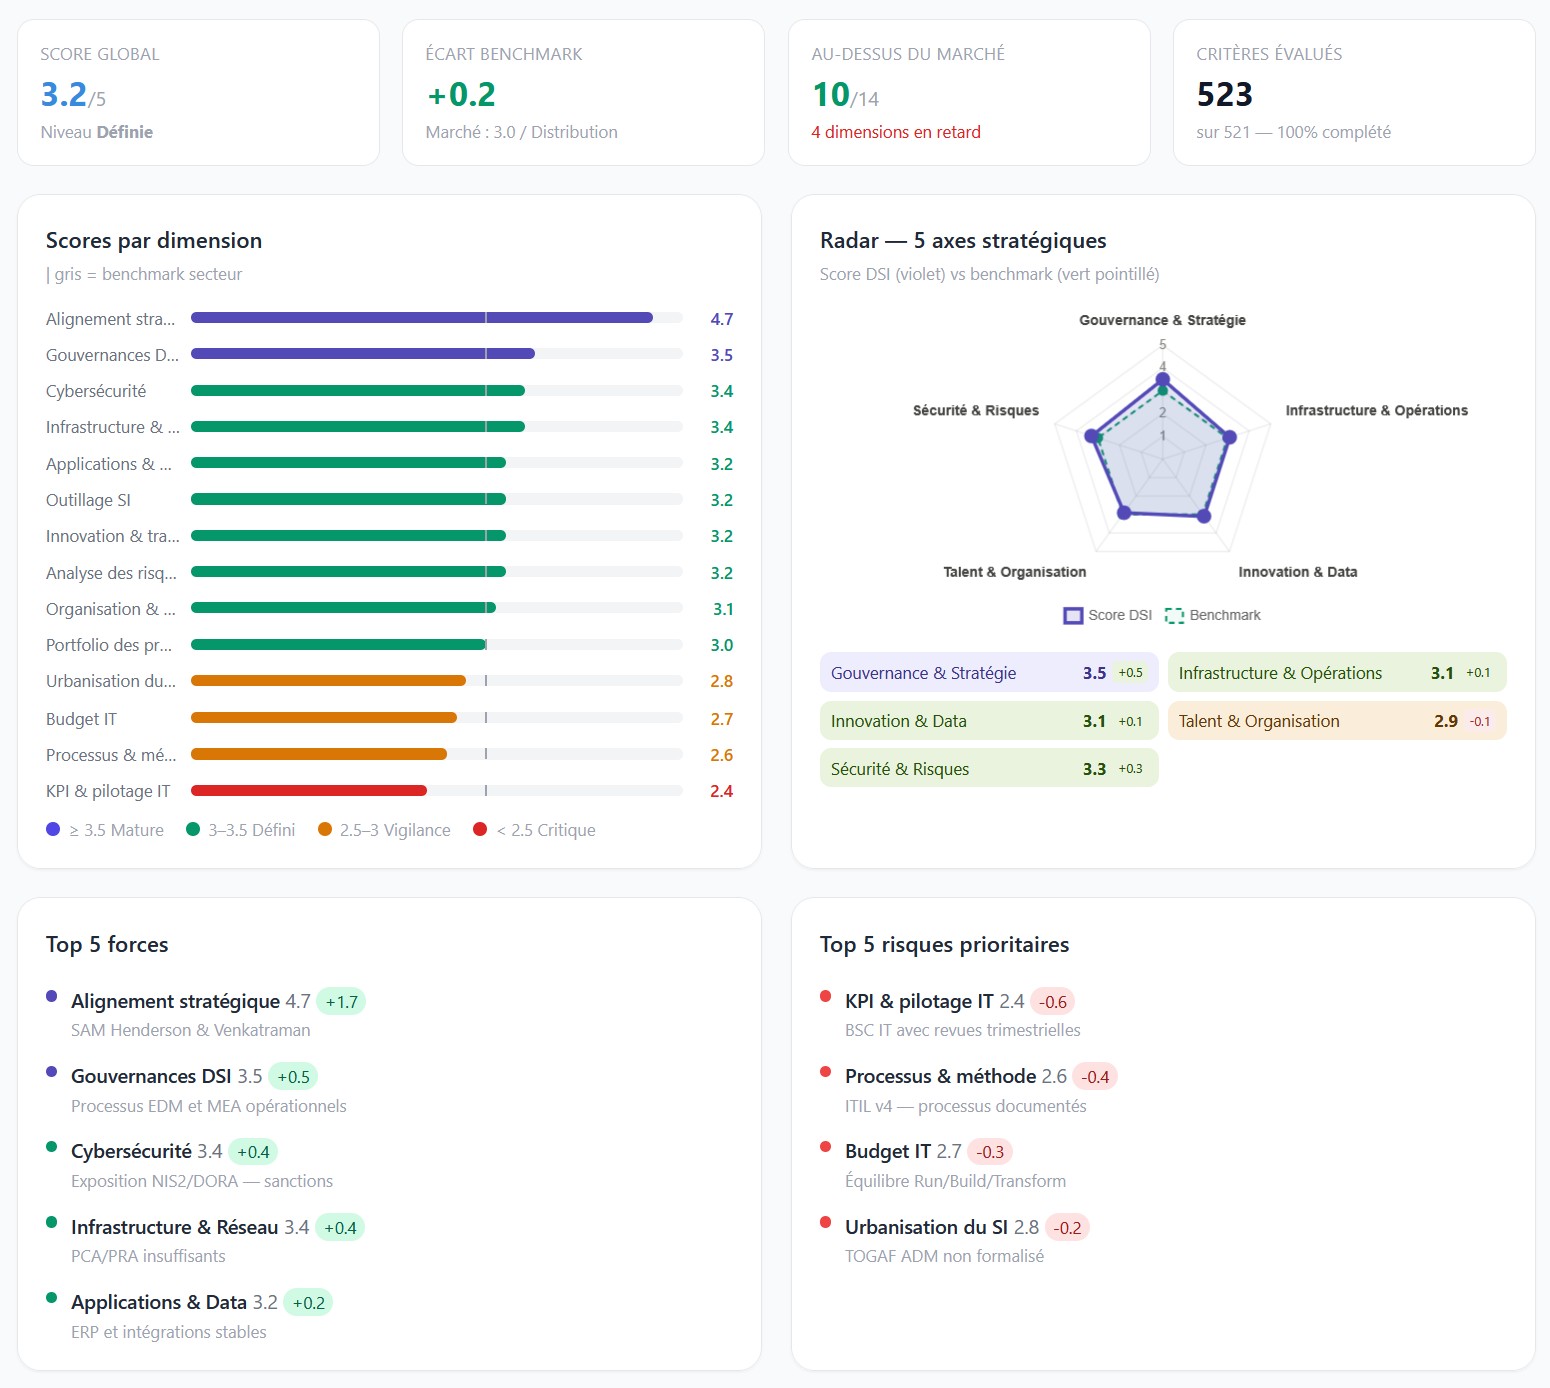Image resolution: width=1550 pixels, height=1388 pixels.
Task: Open the Score Global summary card
Action: [x=198, y=92]
